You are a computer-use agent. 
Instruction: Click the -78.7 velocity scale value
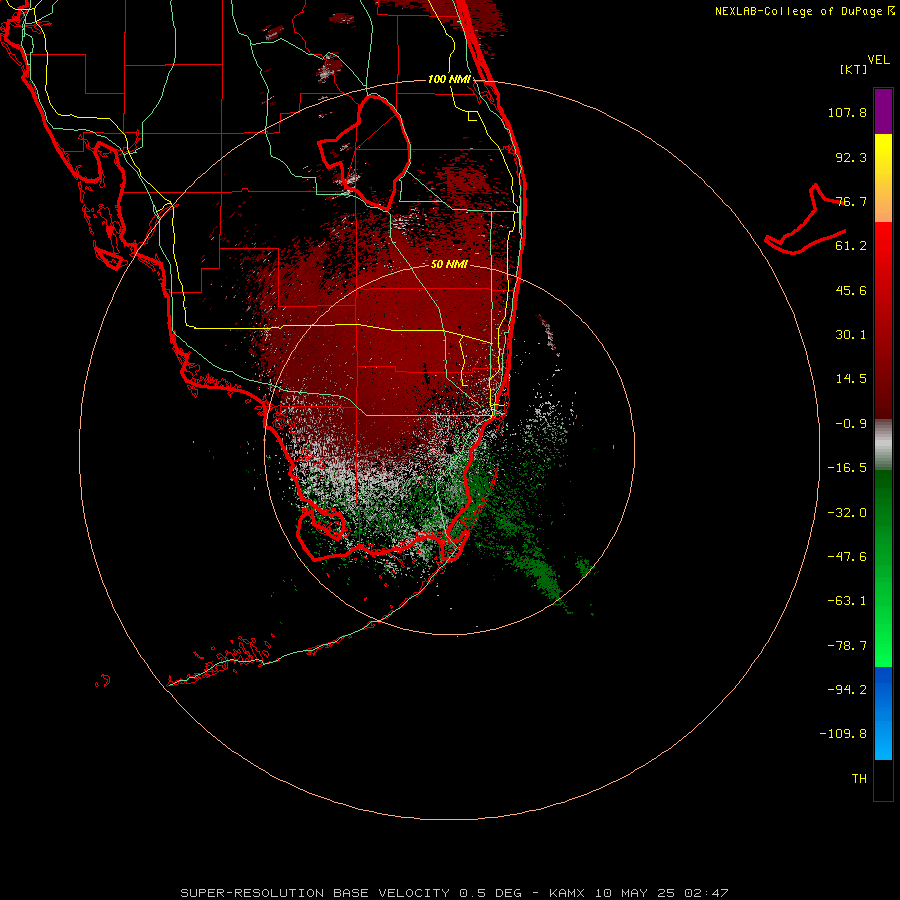pyautogui.click(x=847, y=646)
